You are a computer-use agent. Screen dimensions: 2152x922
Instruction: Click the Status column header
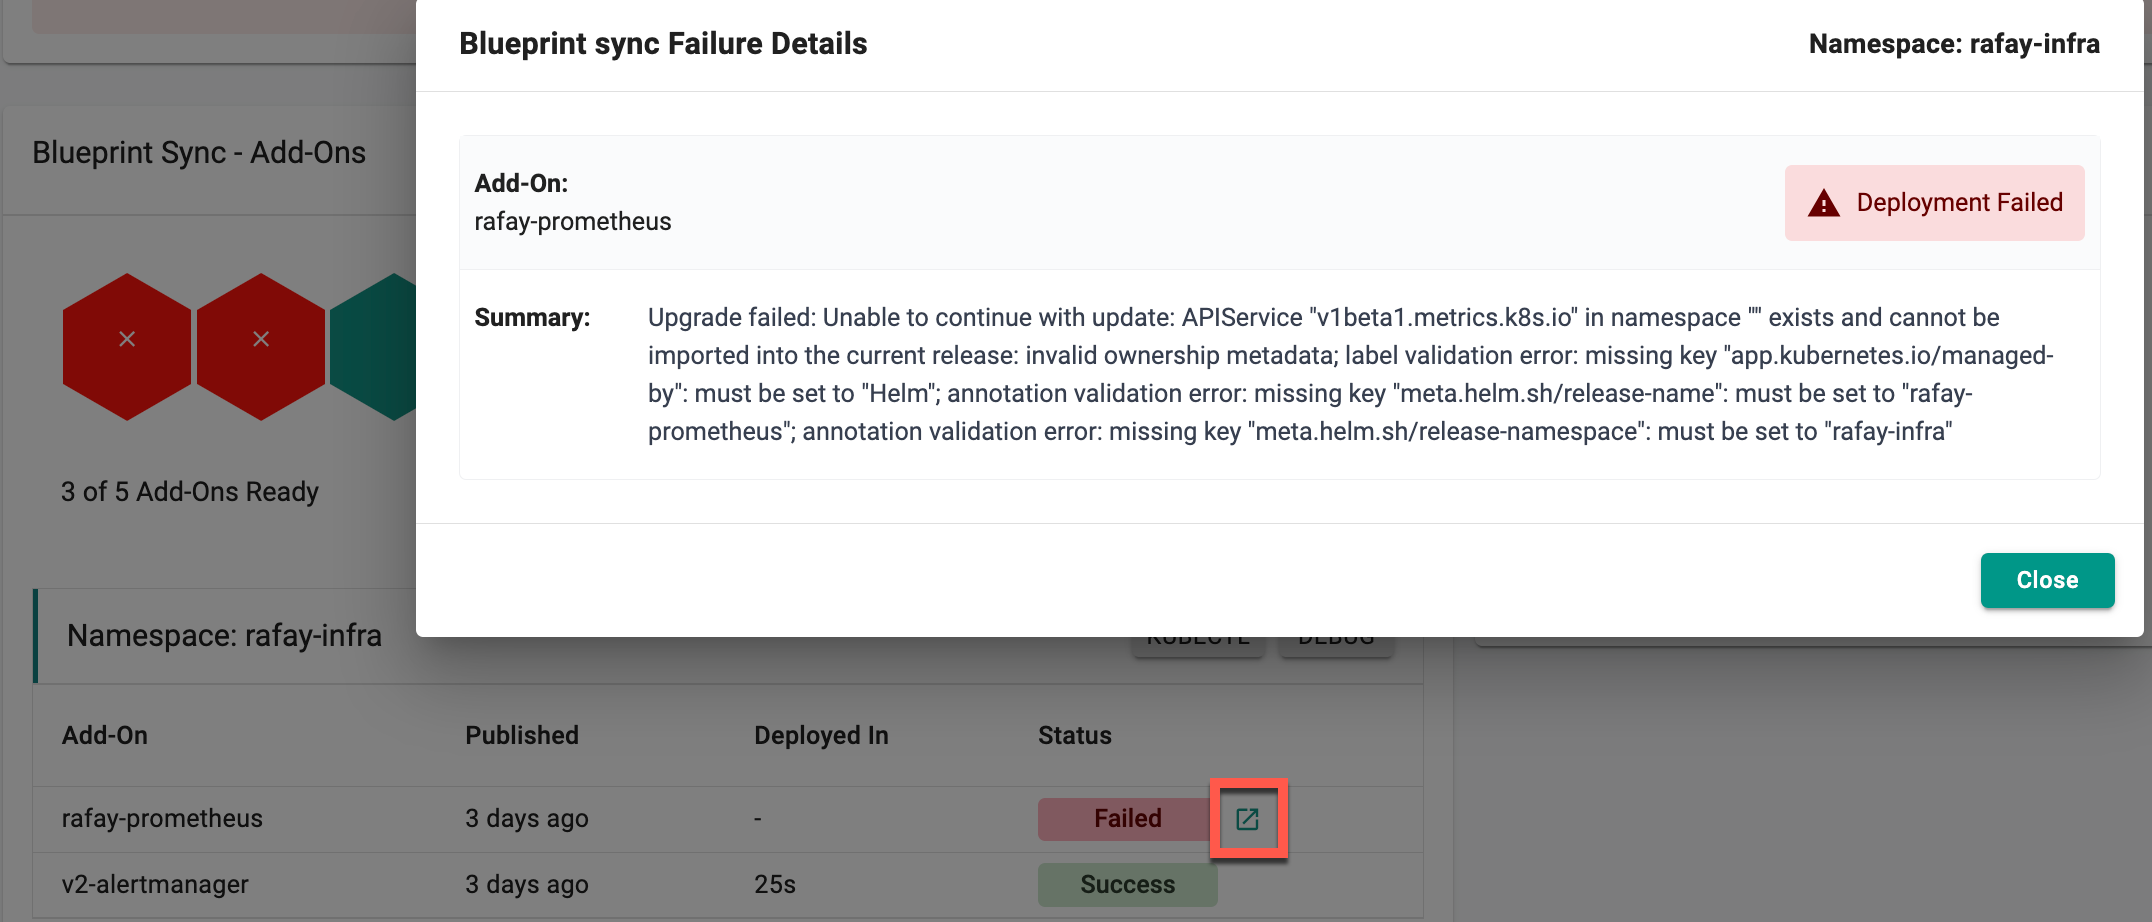click(x=1075, y=736)
